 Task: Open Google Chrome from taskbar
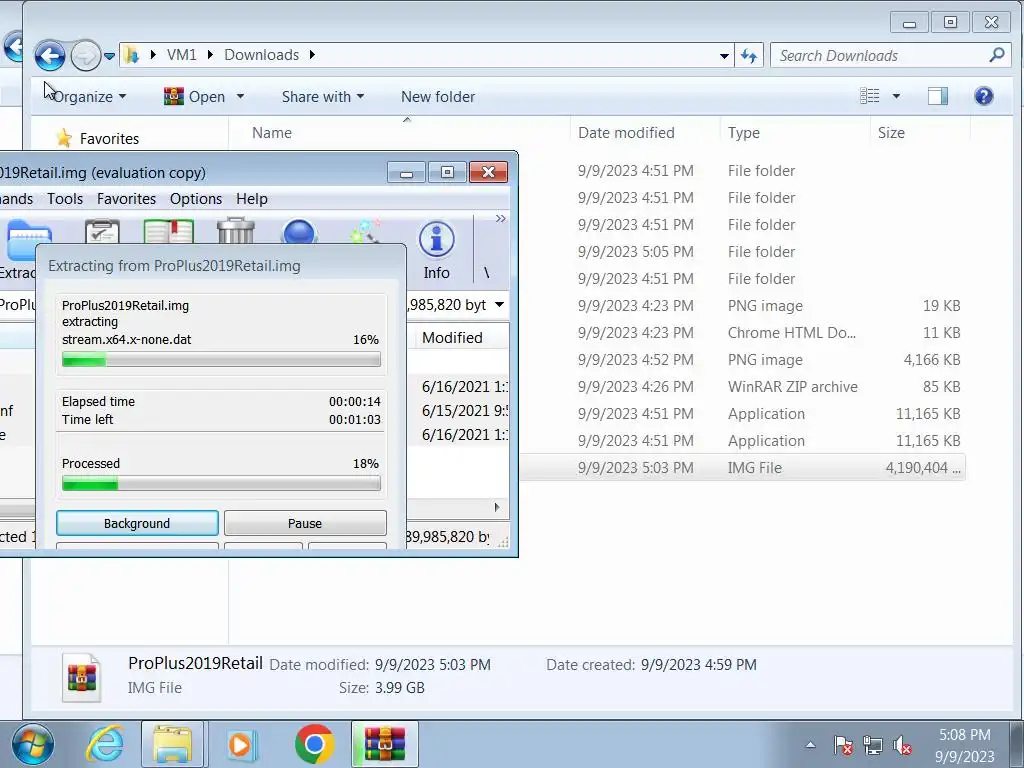coord(314,744)
